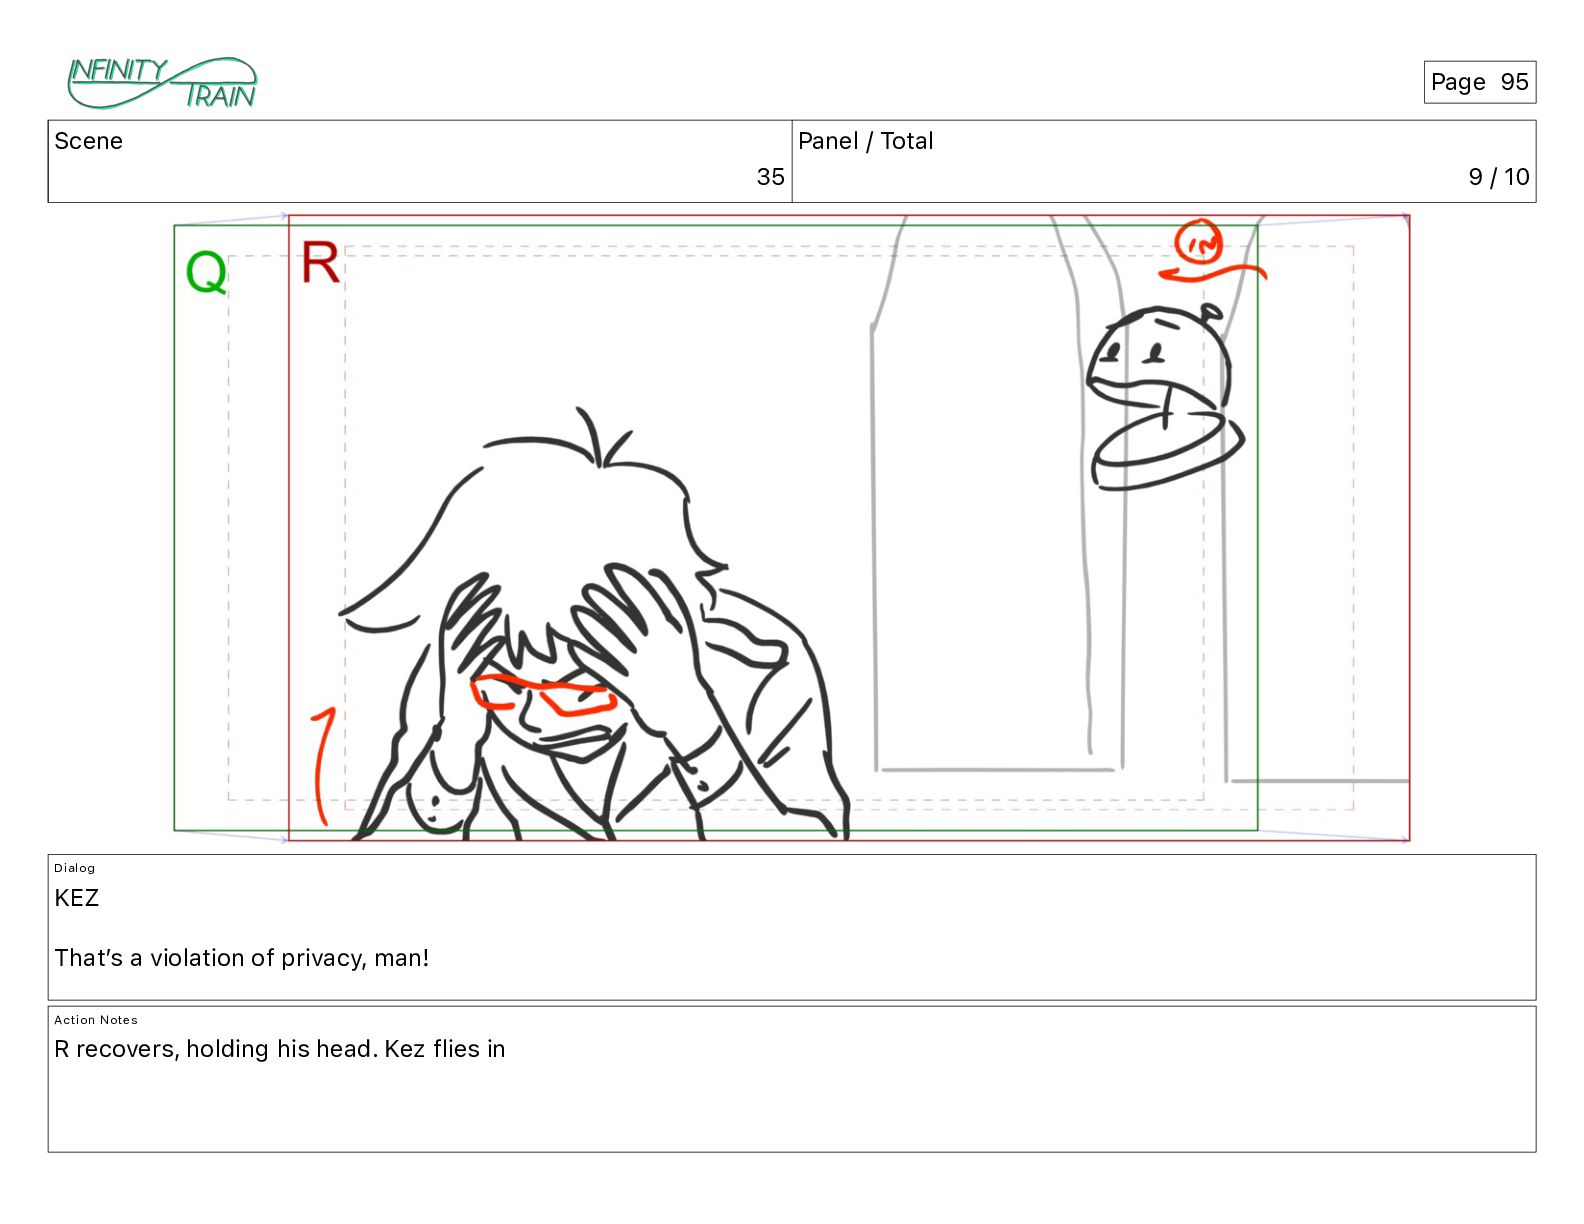The width and height of the screenshot is (1584, 1224).
Task: Click the green Q camera label
Action: pos(207,272)
